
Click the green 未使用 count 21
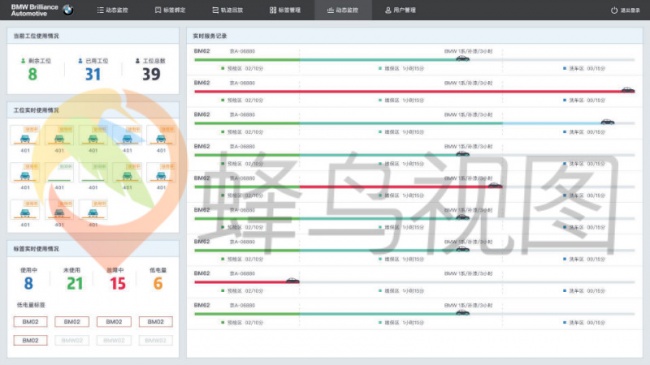pyautogui.click(x=75, y=284)
